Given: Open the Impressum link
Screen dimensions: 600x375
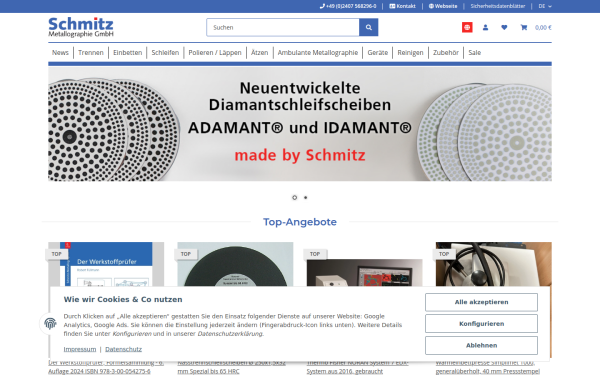Looking at the screenshot, I should [80, 349].
